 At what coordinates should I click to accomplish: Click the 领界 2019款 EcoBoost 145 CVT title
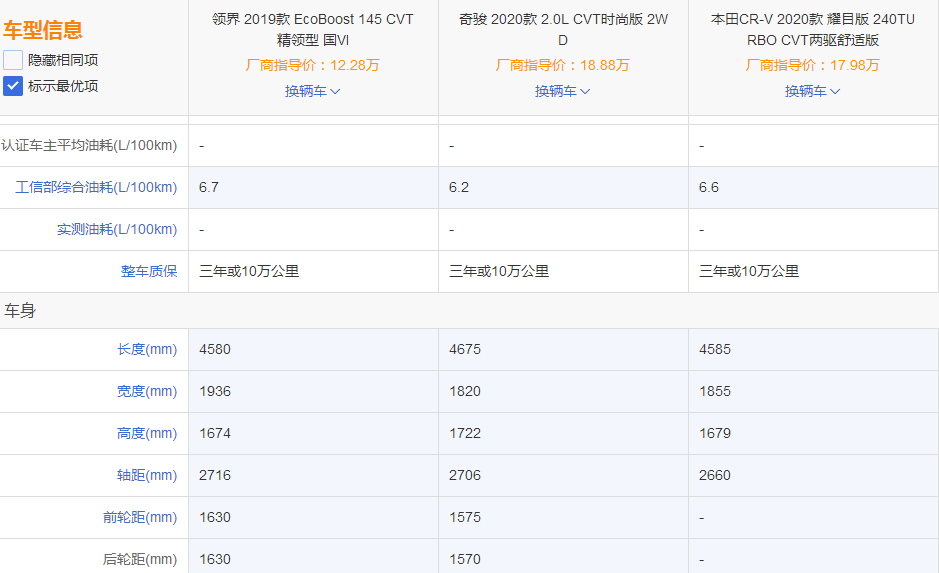click(313, 29)
